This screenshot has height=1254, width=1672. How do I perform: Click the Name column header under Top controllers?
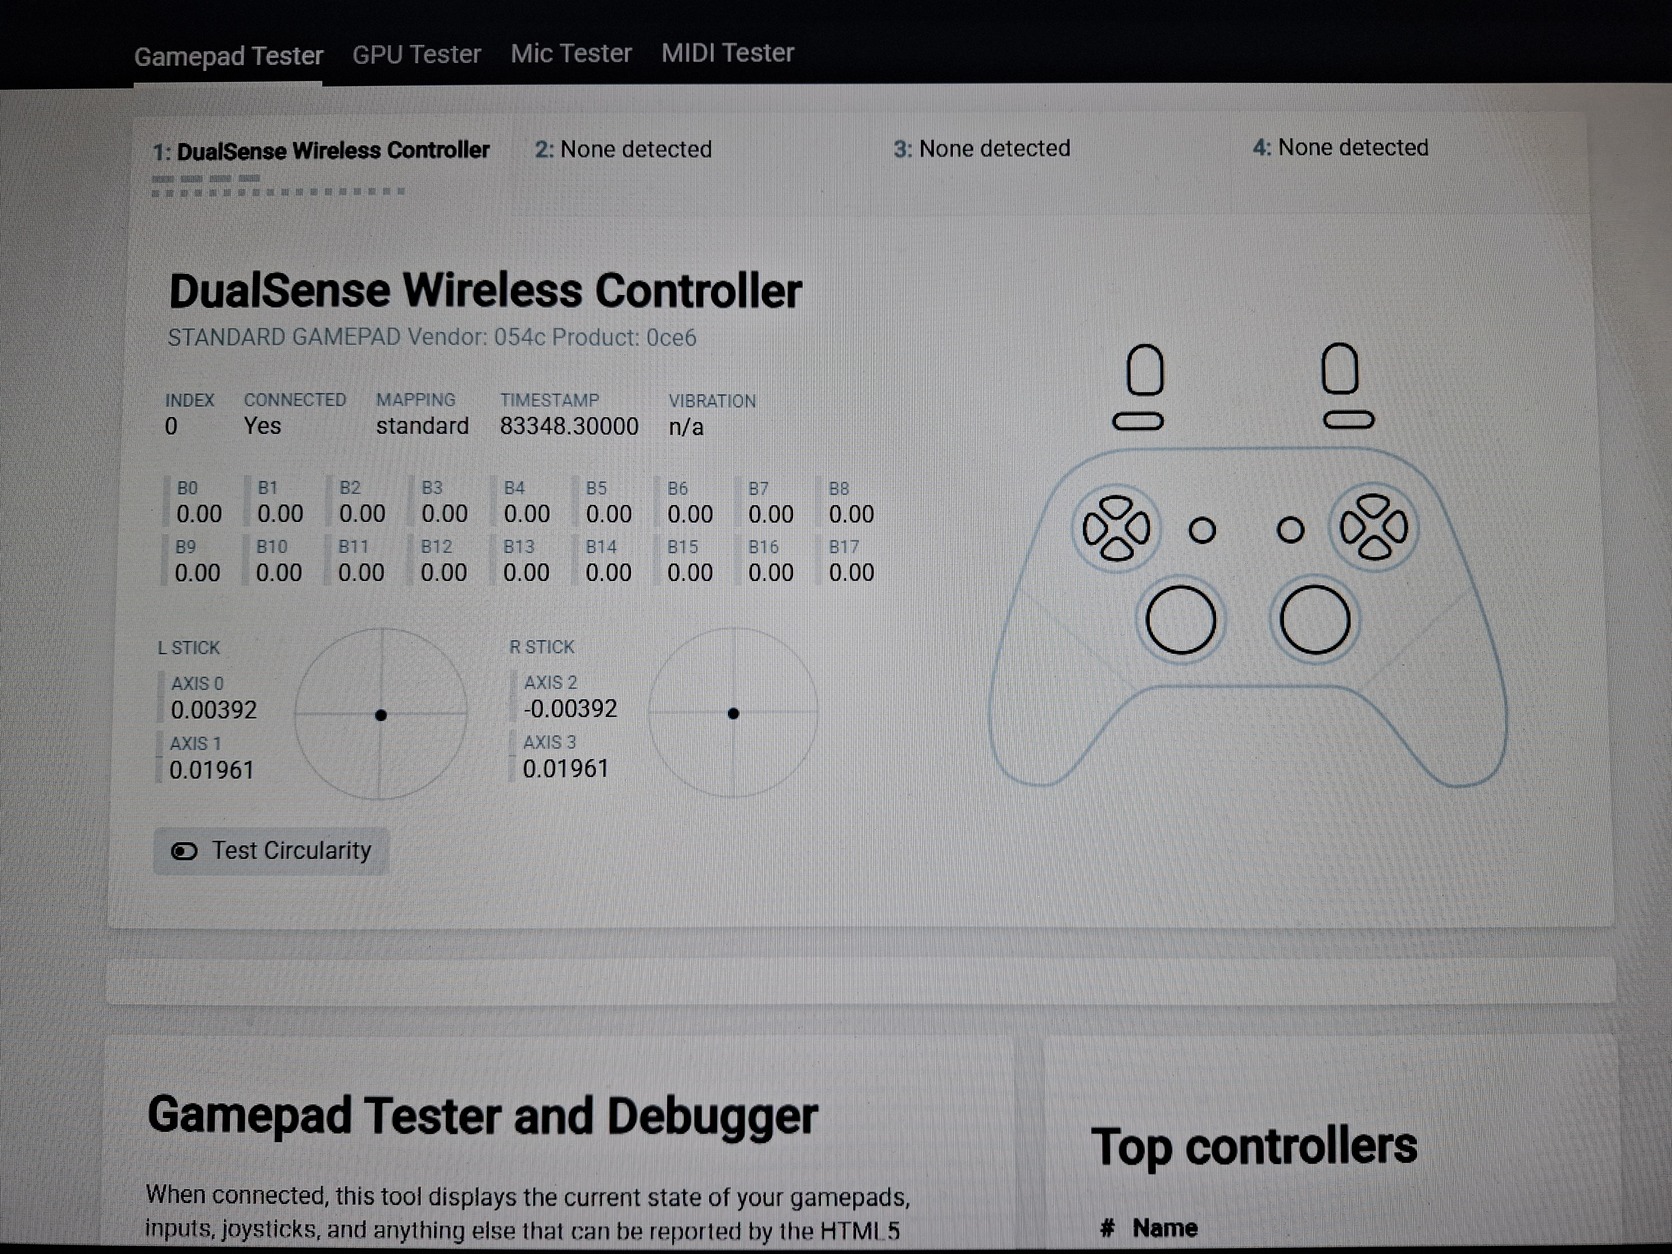[1165, 1228]
